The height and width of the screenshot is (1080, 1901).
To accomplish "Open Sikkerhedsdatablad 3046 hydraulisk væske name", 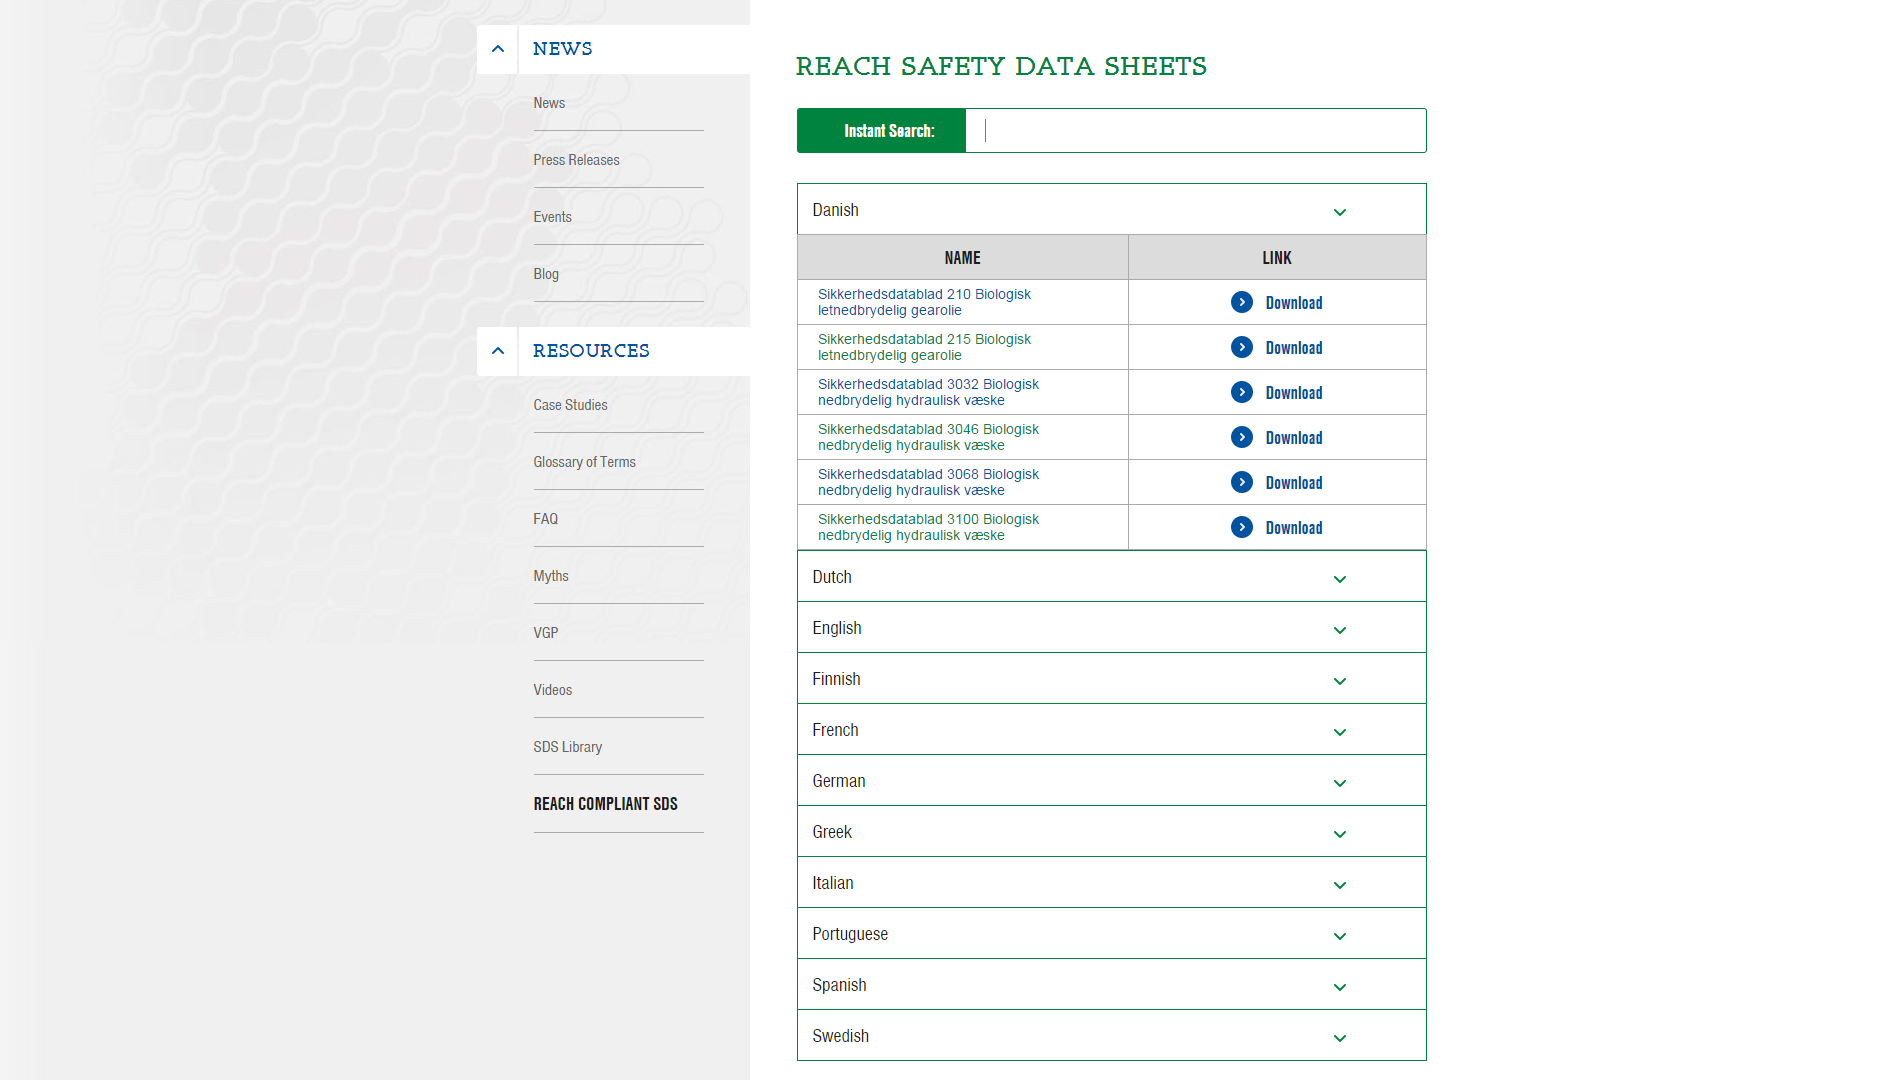I will tap(928, 437).
